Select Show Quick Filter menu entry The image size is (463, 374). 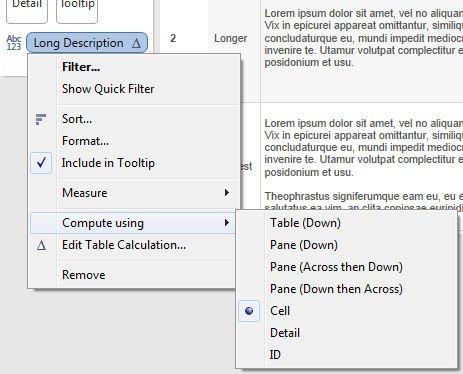coord(108,89)
